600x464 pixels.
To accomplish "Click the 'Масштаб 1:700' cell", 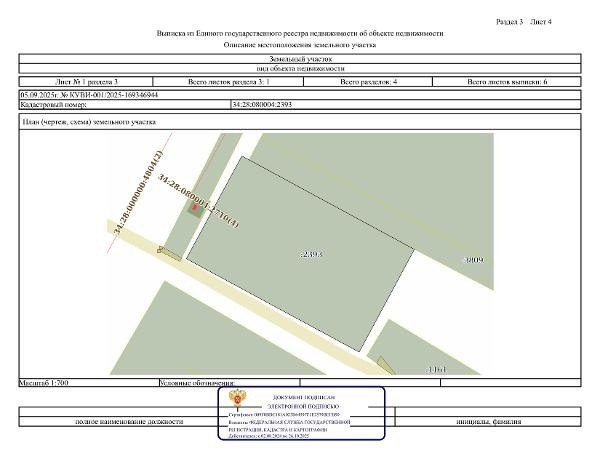I will [89, 382].
